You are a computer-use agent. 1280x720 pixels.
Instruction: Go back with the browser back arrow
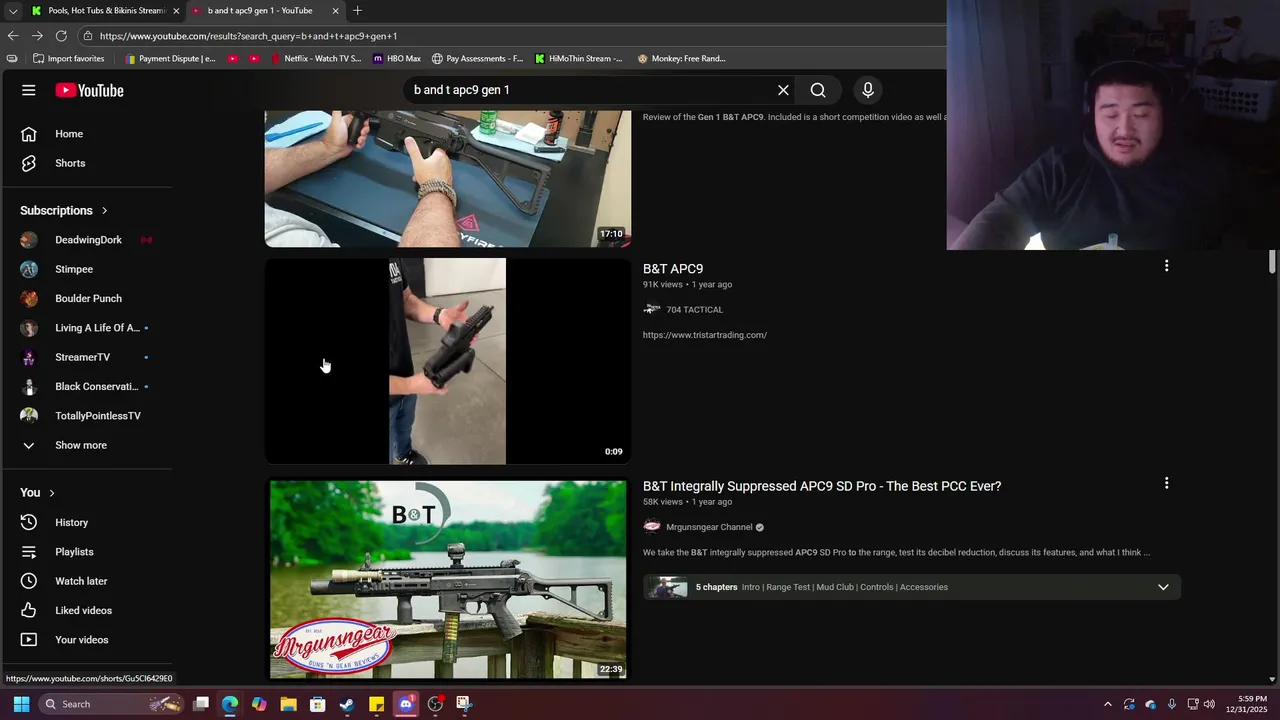coord(13,36)
